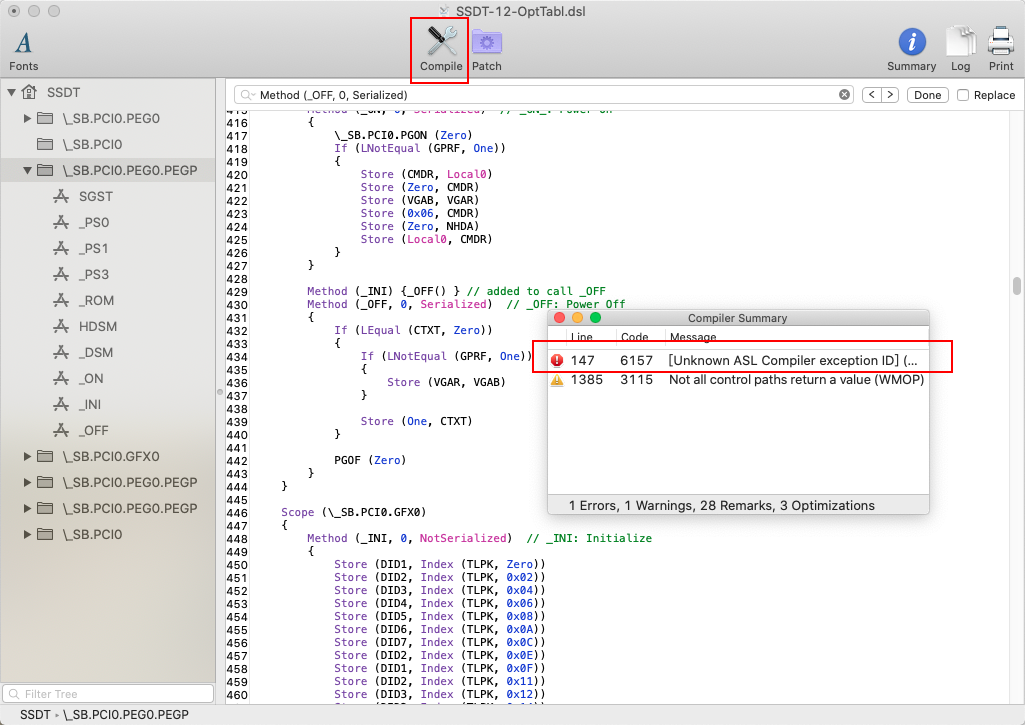
Task: Expand the \_SB.PCI0.PEG0 scope
Action: coord(27,118)
